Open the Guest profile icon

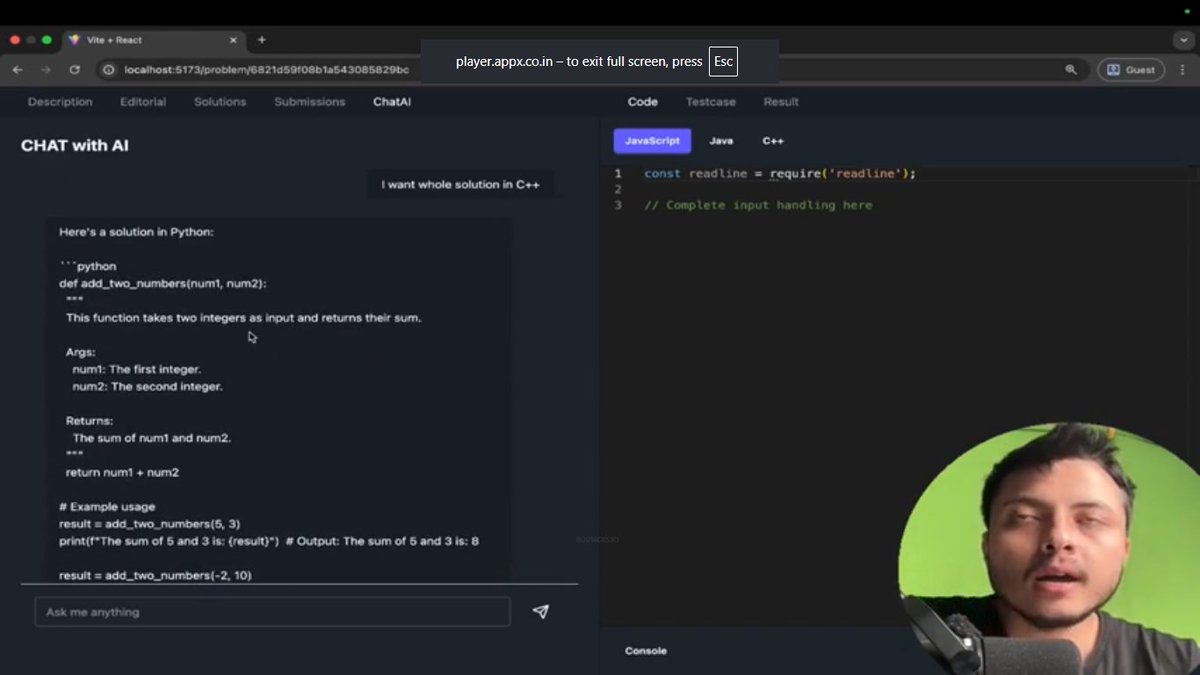[x=1130, y=69]
